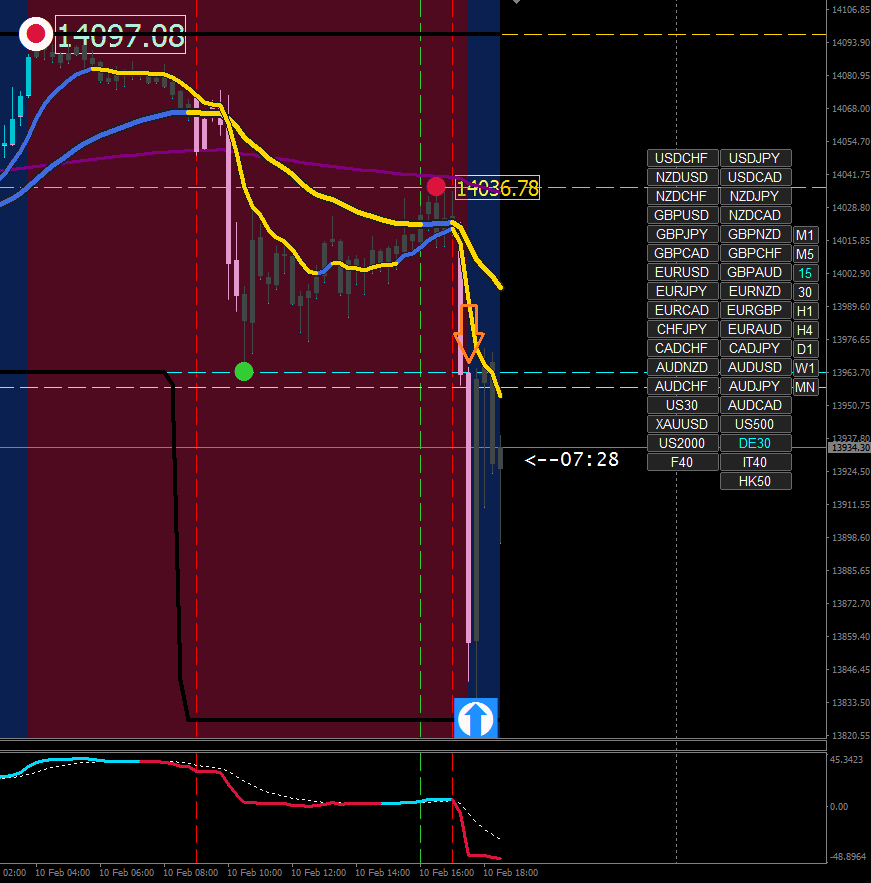
Task: Load the NZDJPY chart
Action: 756,197
